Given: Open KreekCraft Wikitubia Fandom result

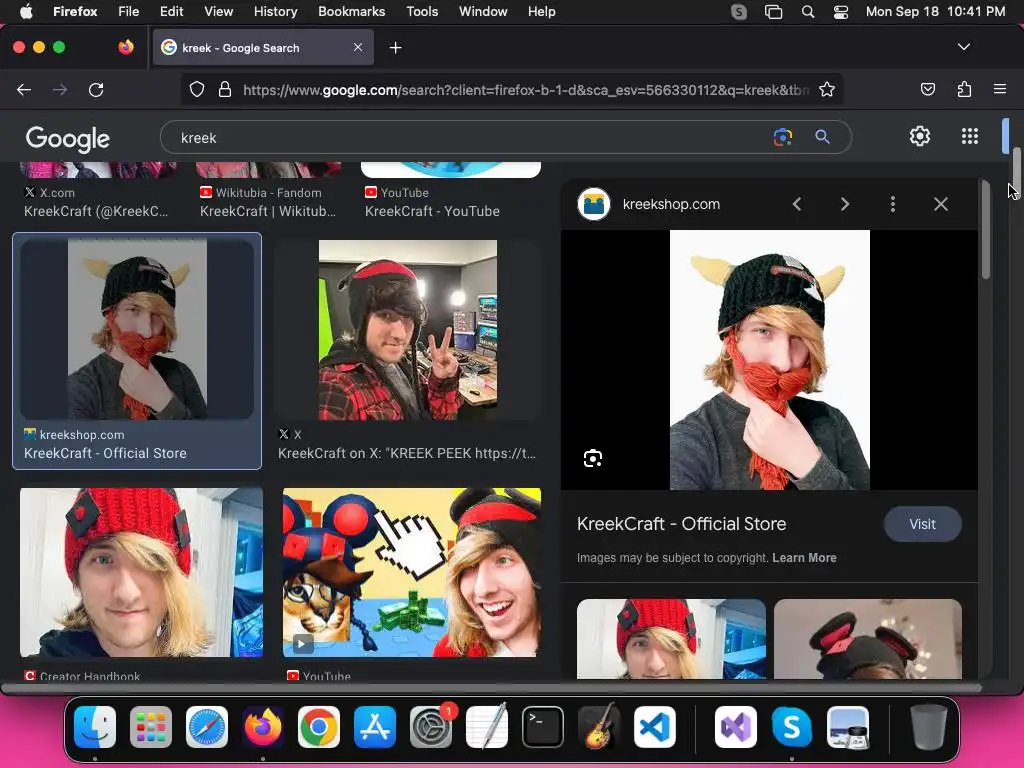Looking at the screenshot, I should coord(268,211).
